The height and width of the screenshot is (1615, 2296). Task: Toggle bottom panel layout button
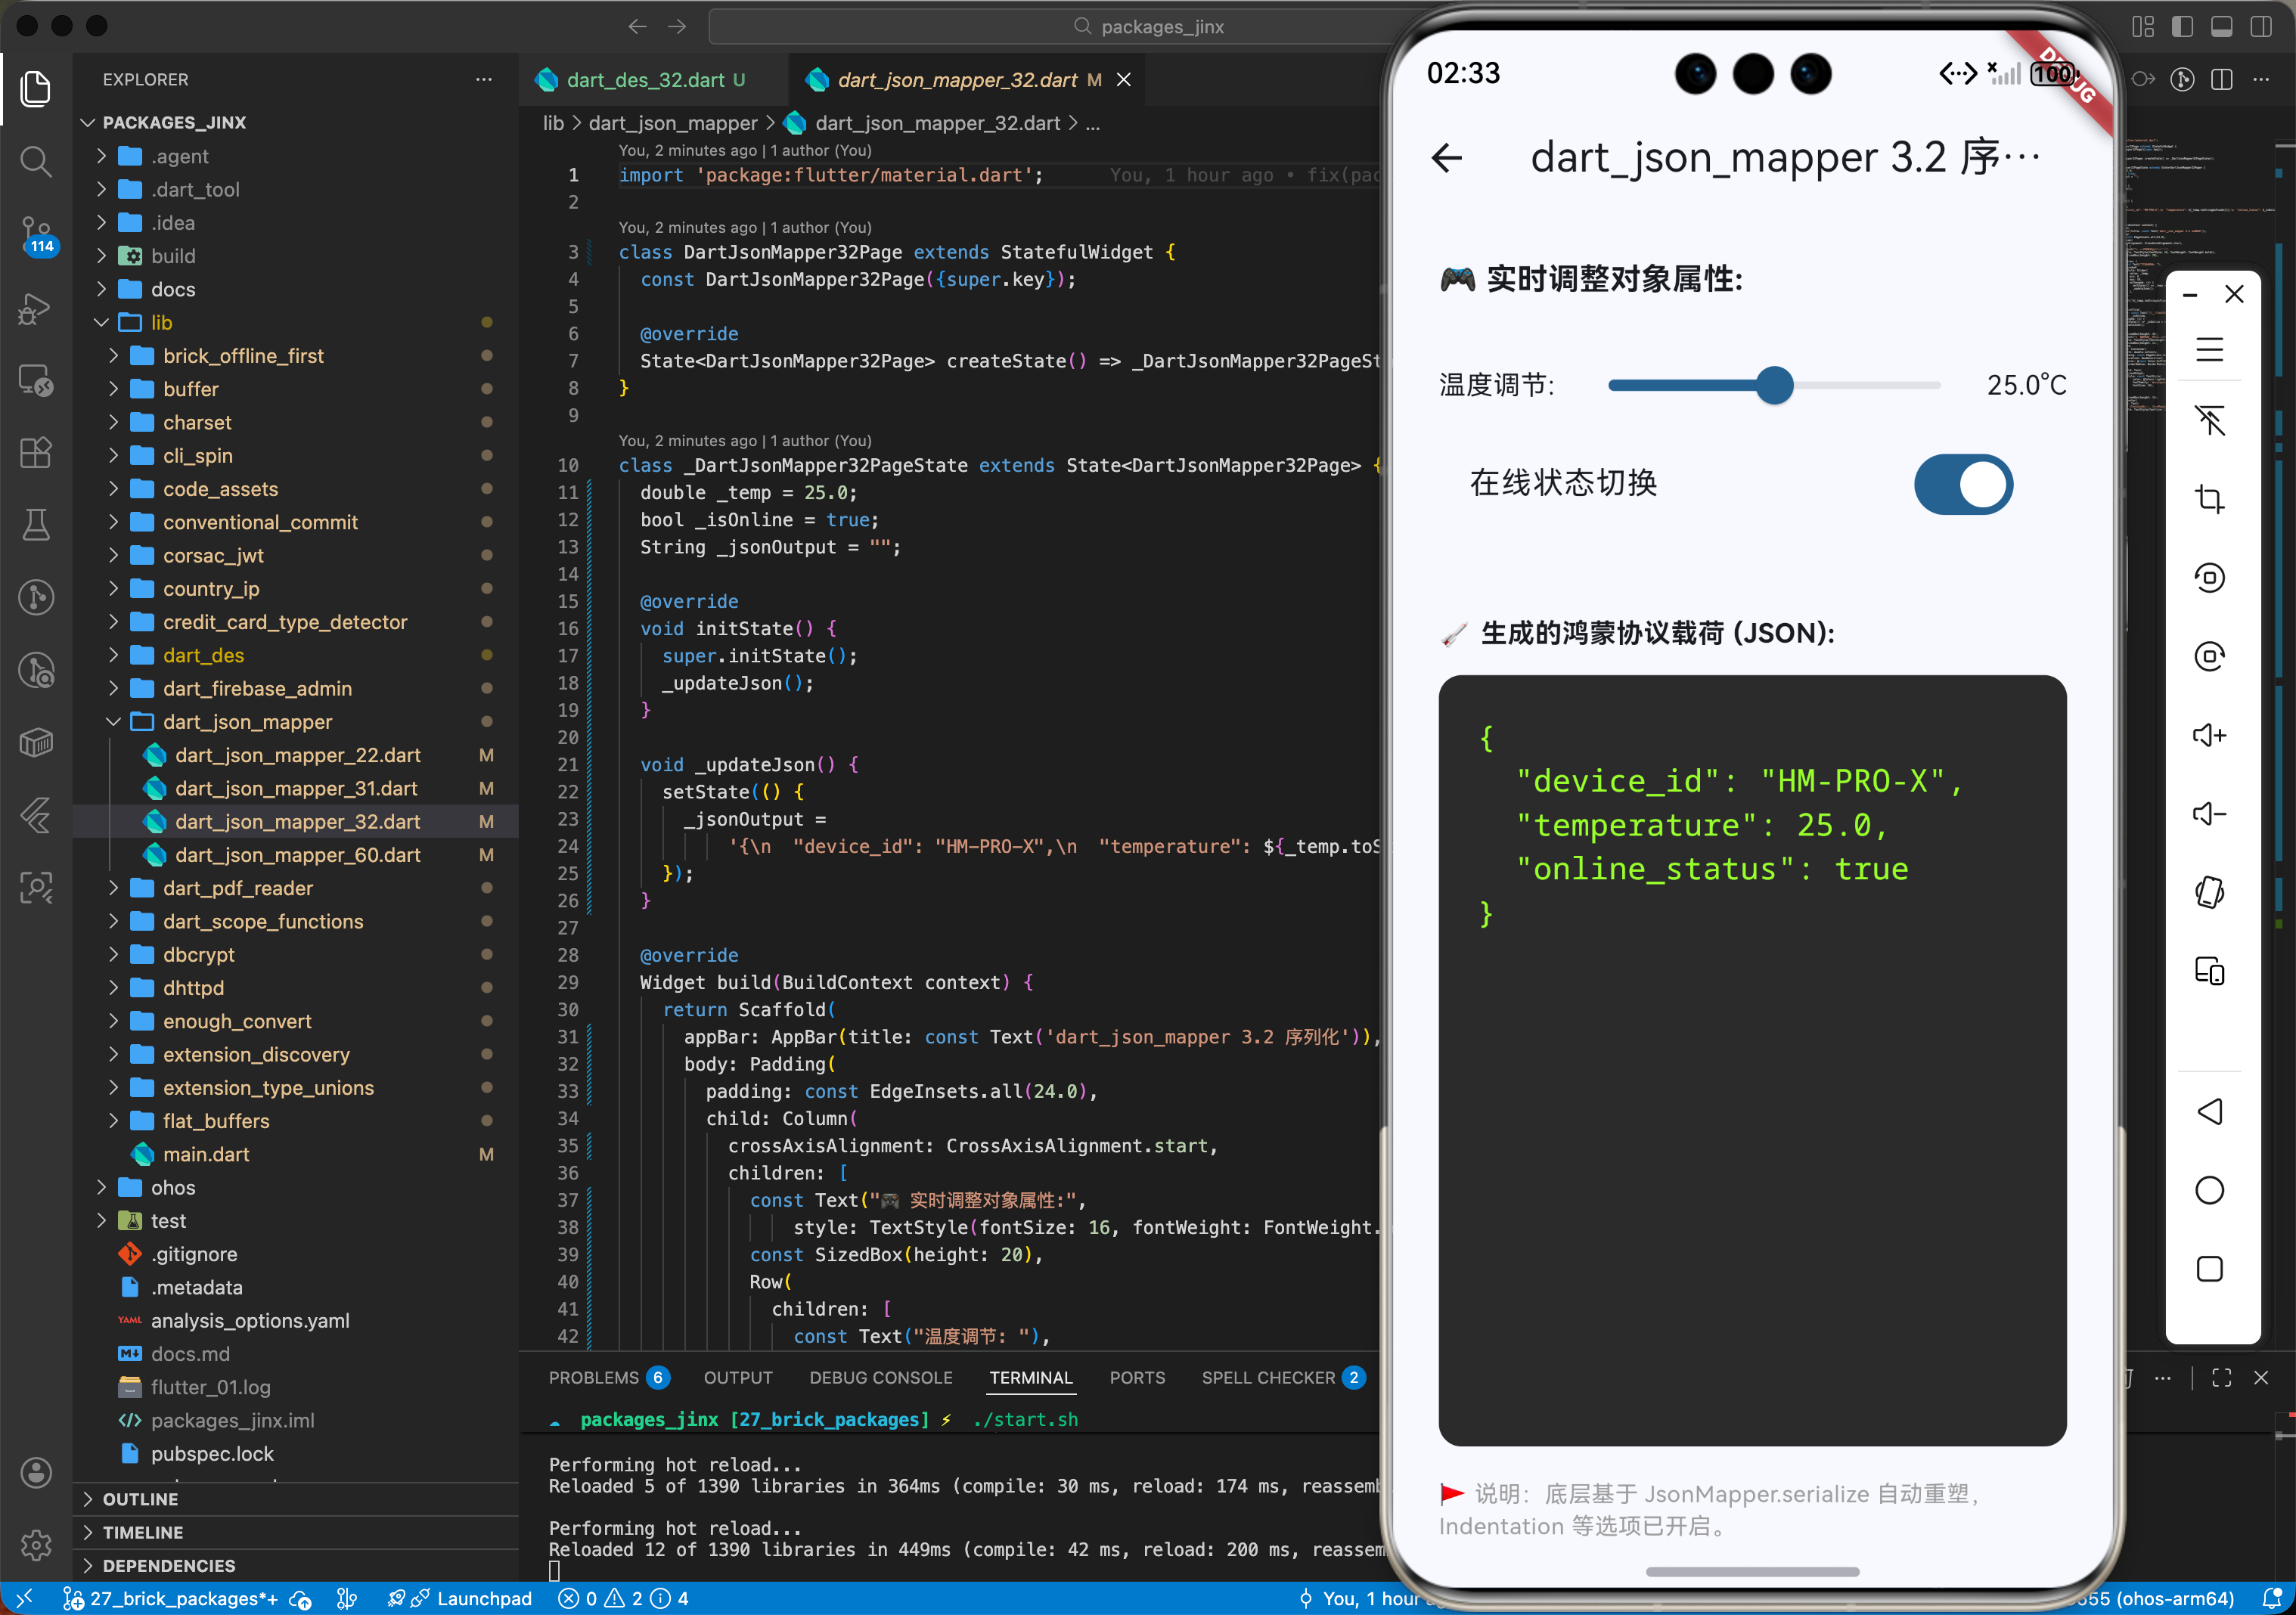(2221, 27)
